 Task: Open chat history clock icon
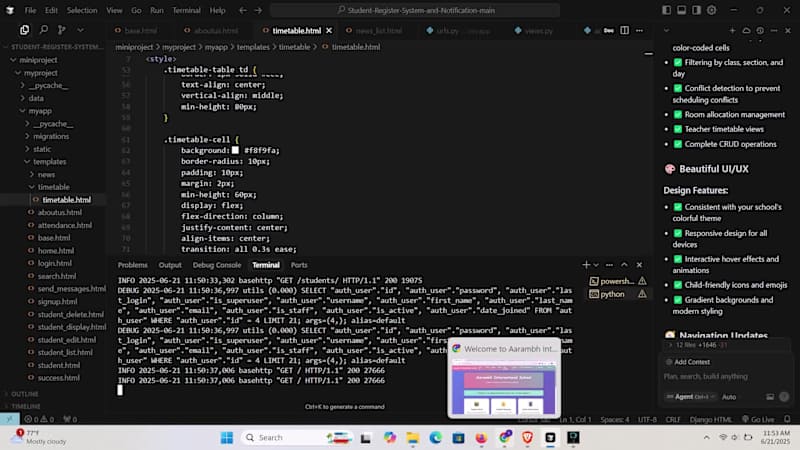pos(760,31)
